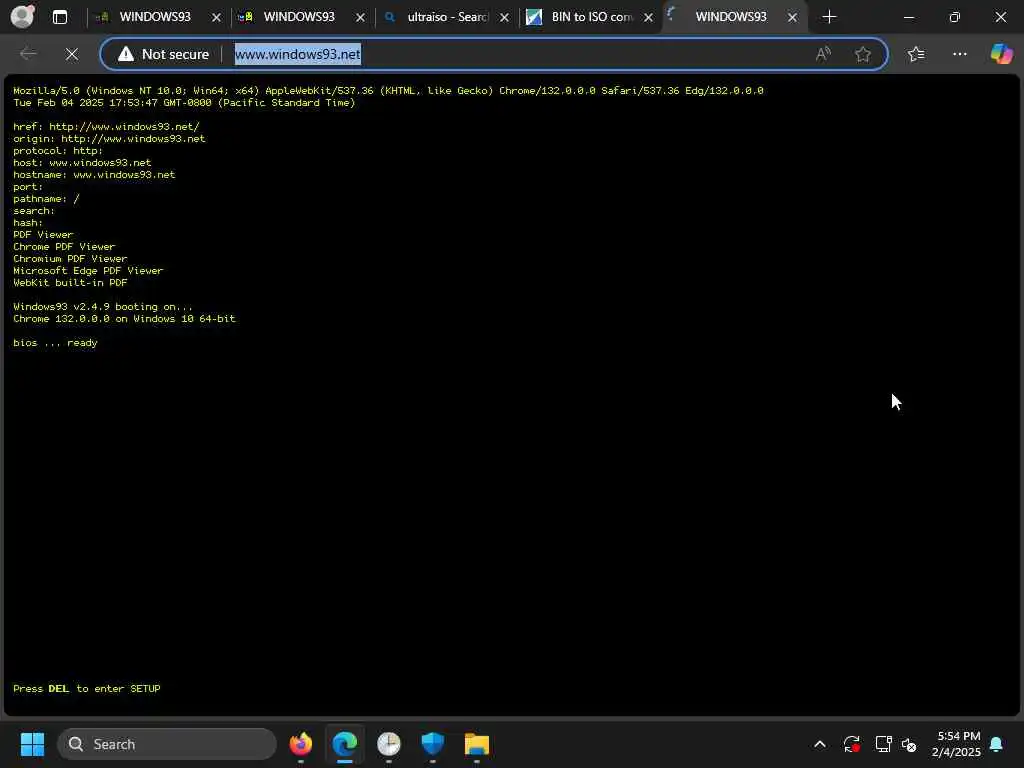Open the clock showing 5:54 PM
Image resolution: width=1024 pixels, height=768 pixels.
point(957,744)
